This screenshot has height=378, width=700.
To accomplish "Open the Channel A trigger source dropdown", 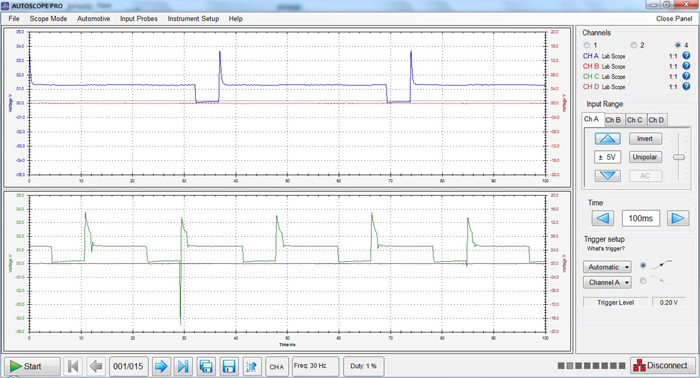I will click(607, 282).
